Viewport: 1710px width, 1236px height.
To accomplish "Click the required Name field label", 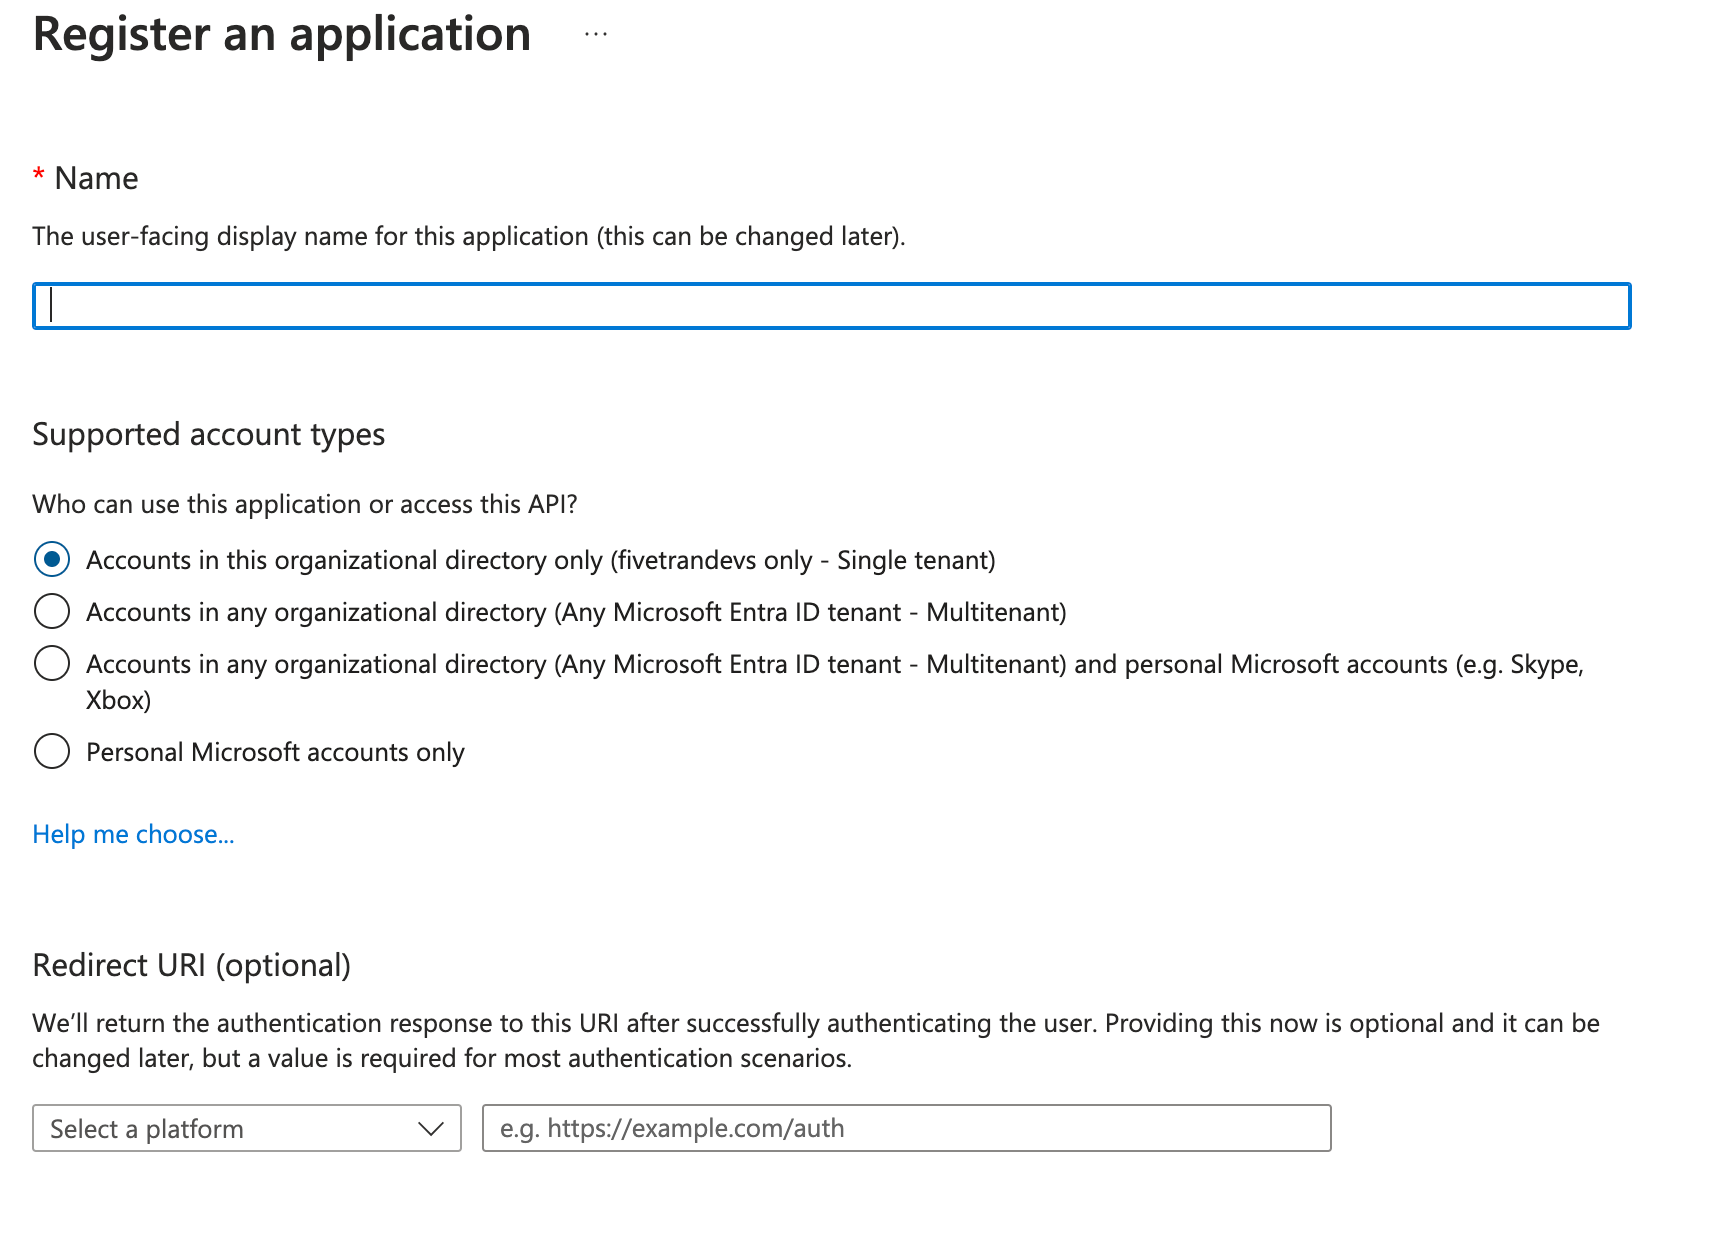I will click(86, 178).
